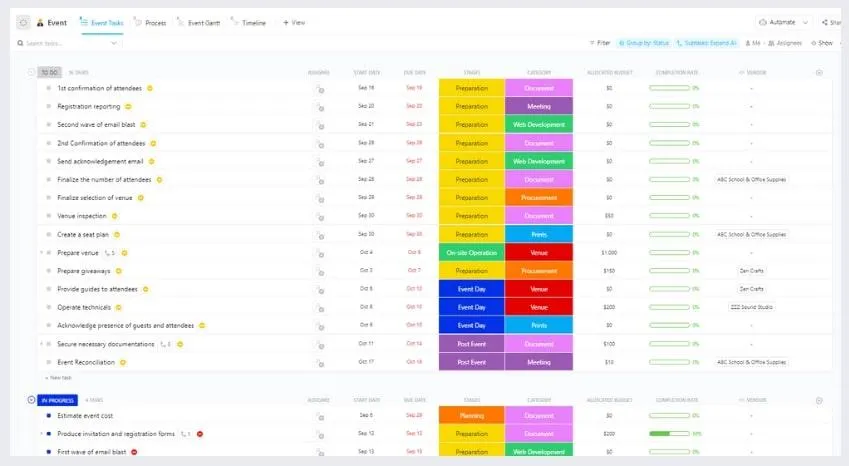Click the search tasks magnifier icon
The image size is (849, 466).
21,43
